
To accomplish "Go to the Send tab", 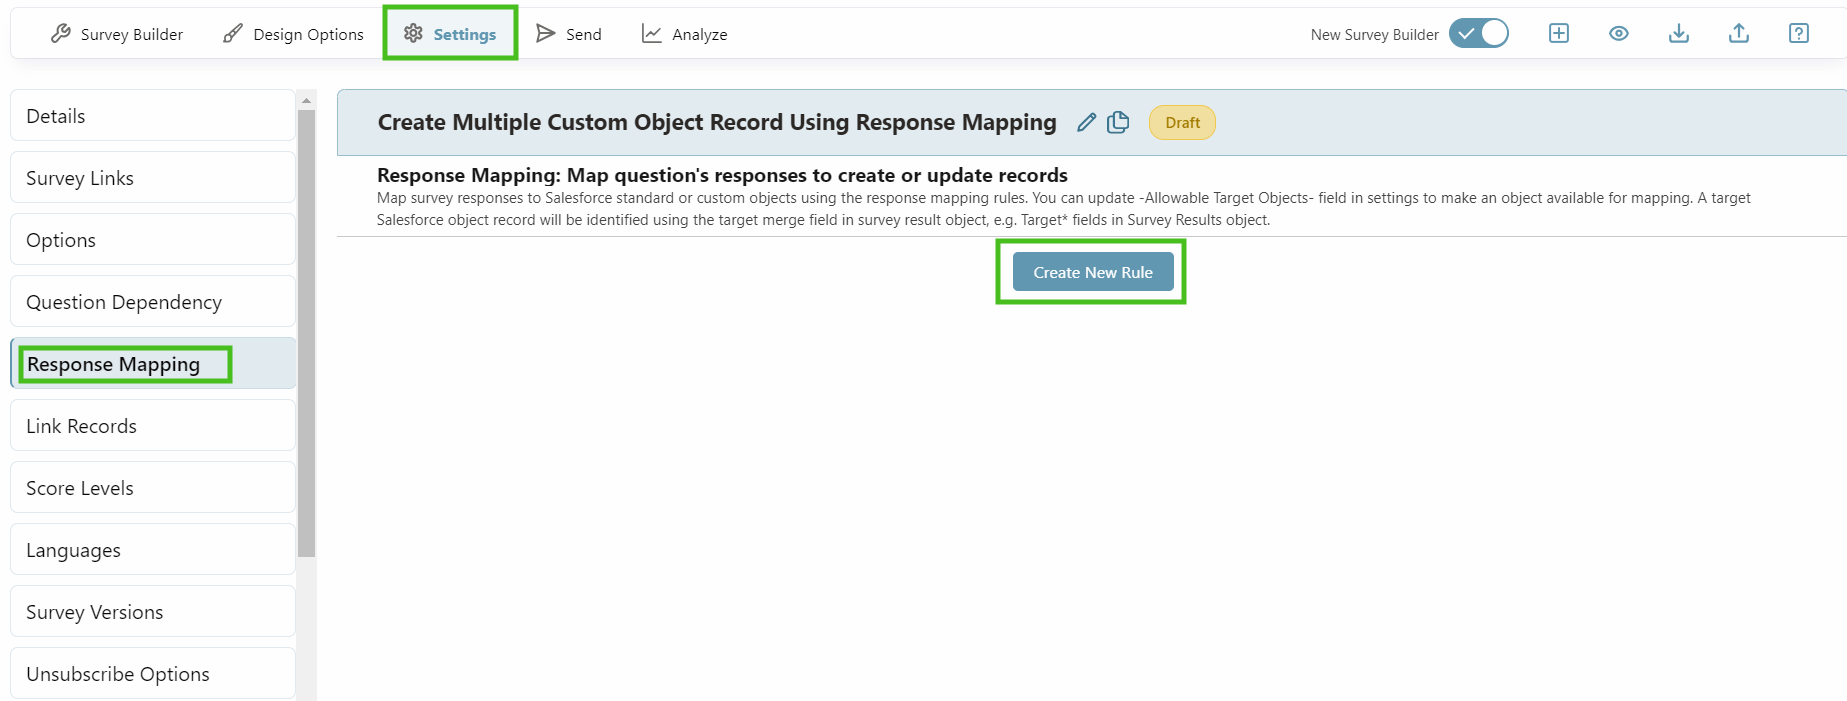I will [x=569, y=34].
